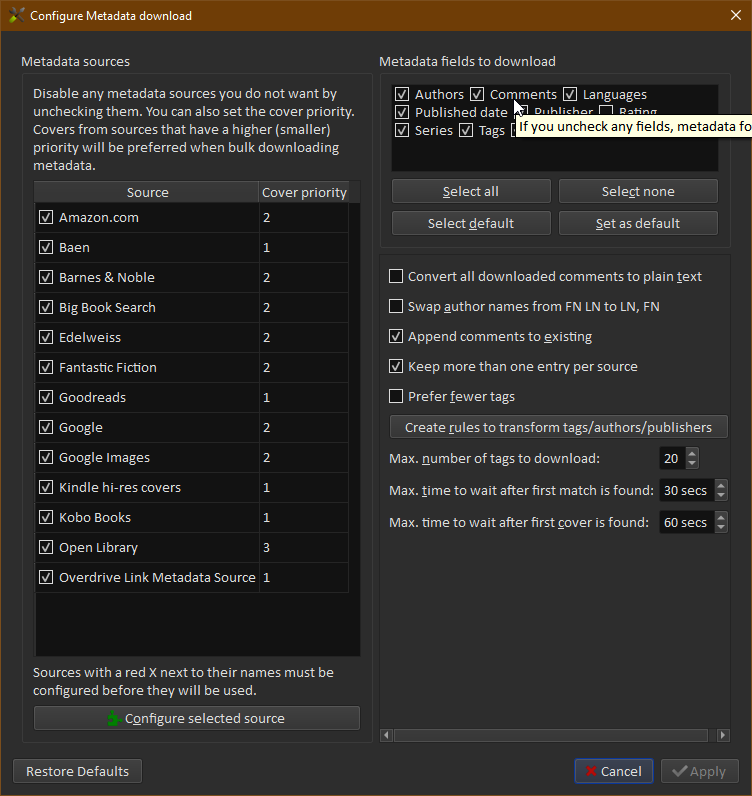
Task: Enable Prefer fewer tags option
Action: pos(396,396)
